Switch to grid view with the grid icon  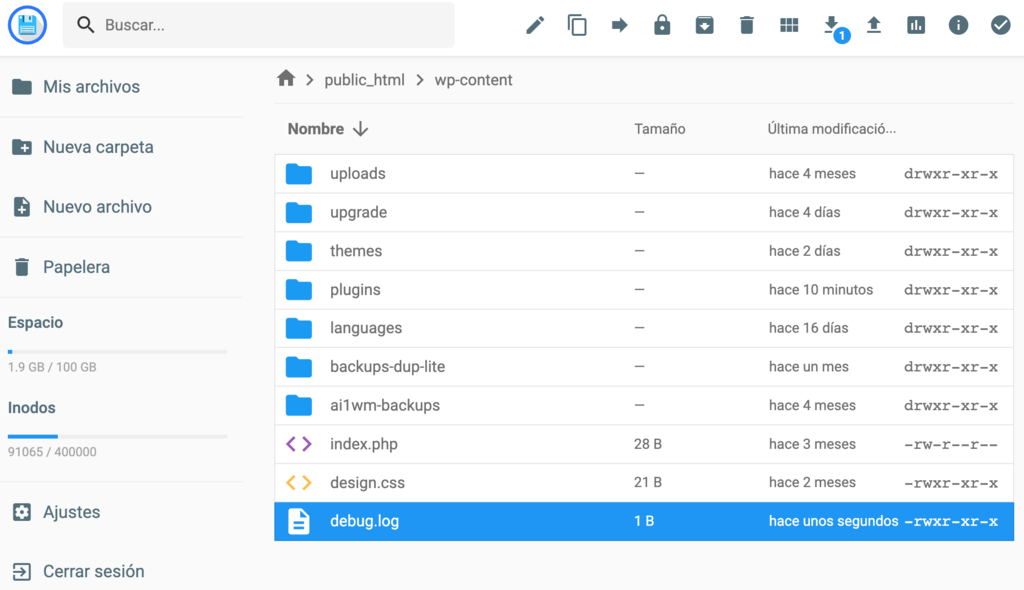coord(789,24)
